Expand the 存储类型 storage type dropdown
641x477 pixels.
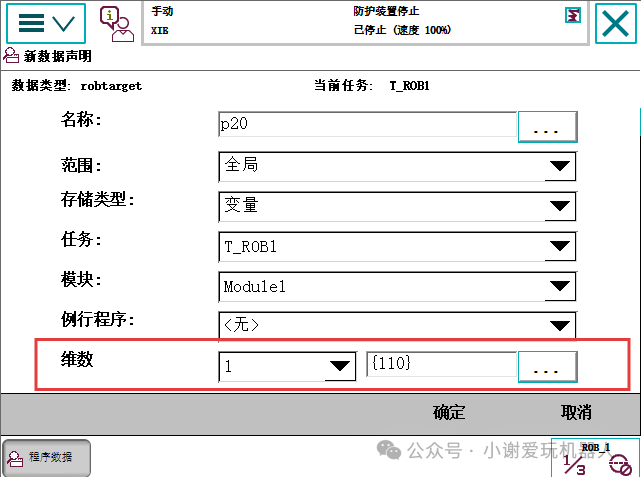(397, 206)
